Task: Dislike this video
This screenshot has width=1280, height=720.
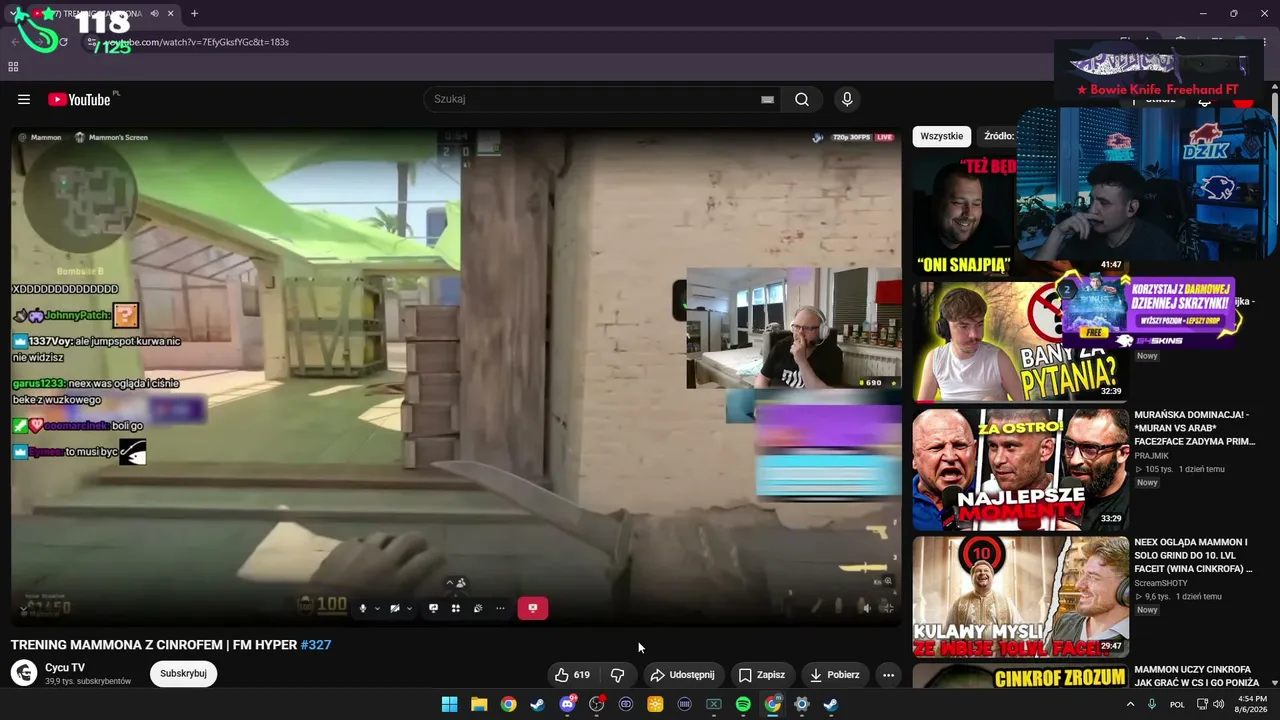Action: coord(617,675)
